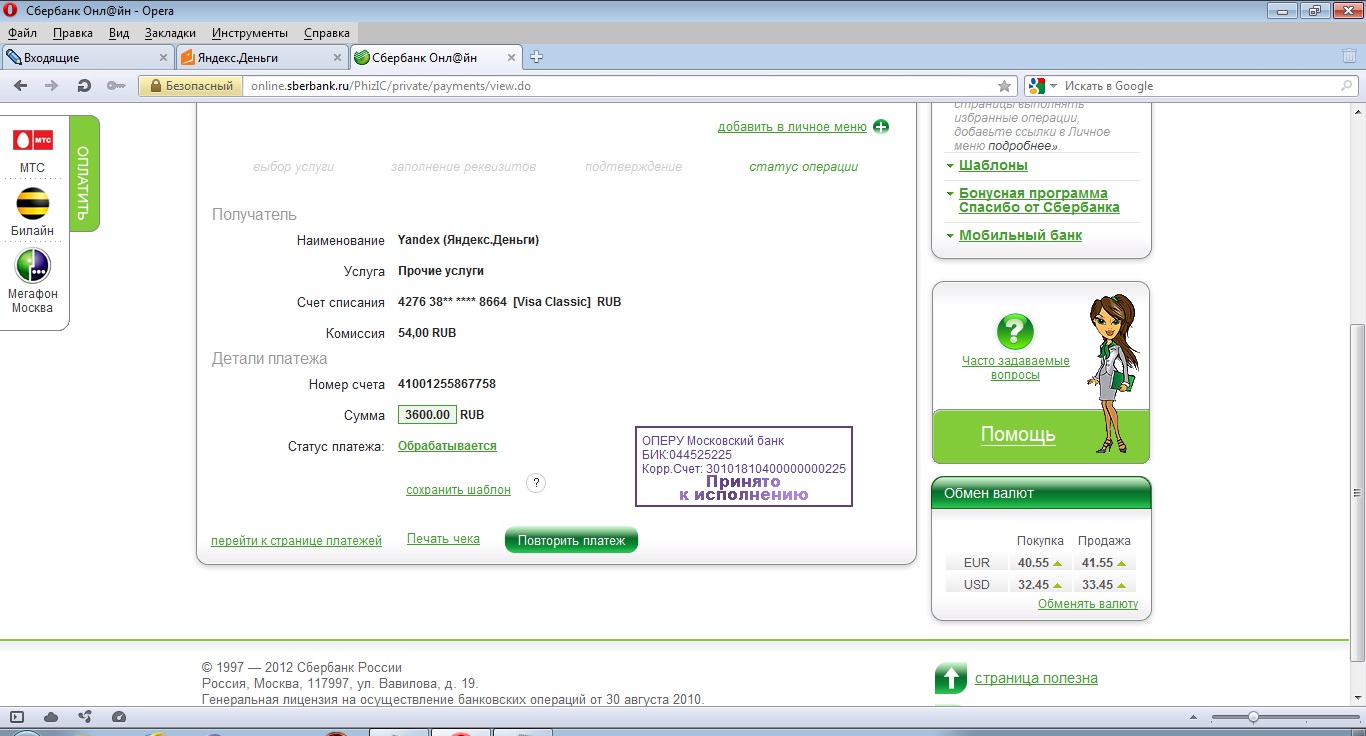
Task: Click the Комиссия value 54,00 RUB
Action: [427, 333]
